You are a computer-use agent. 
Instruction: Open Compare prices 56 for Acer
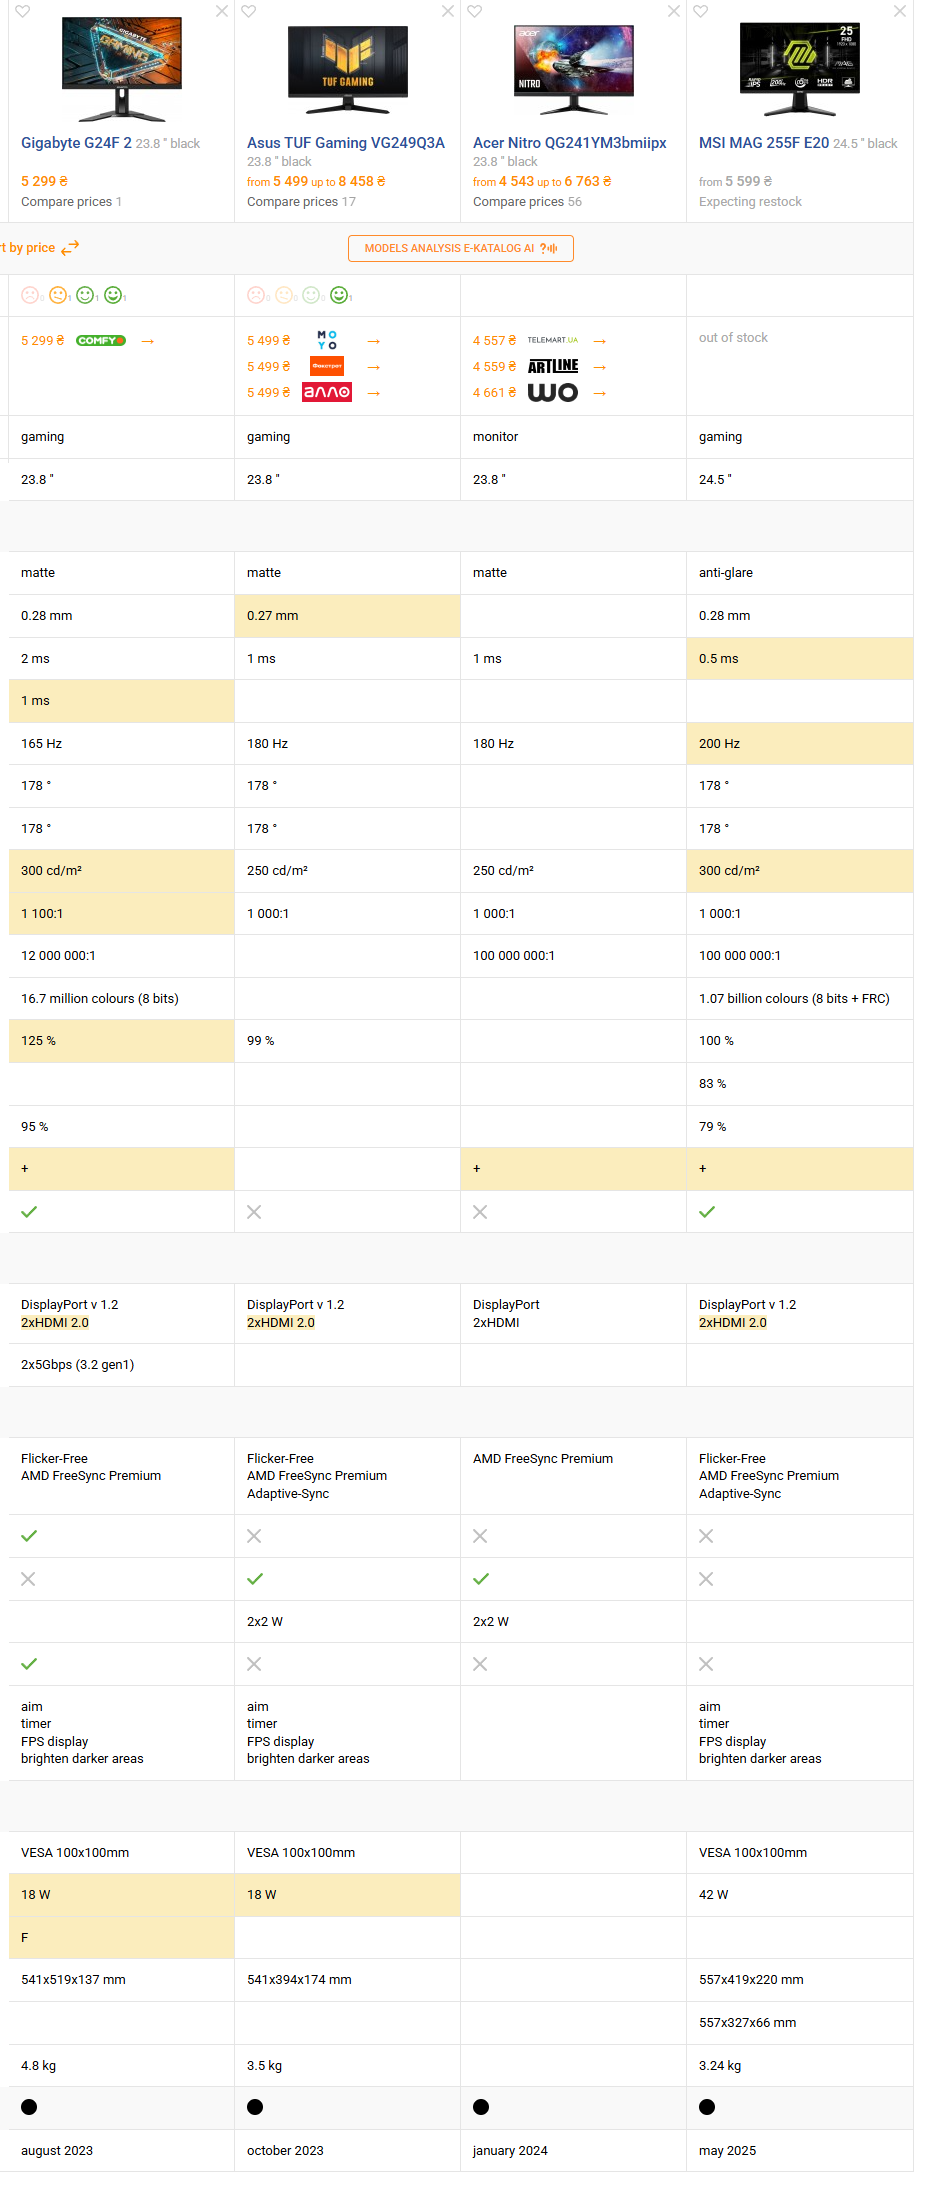click(x=527, y=202)
